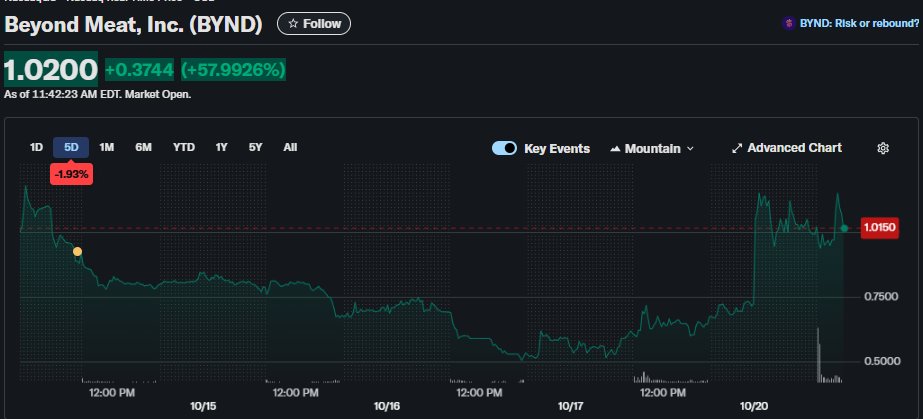Viewport: 923px width, 419px height.
Task: Expand the Mountain chart type dropdown
Action: click(x=652, y=148)
